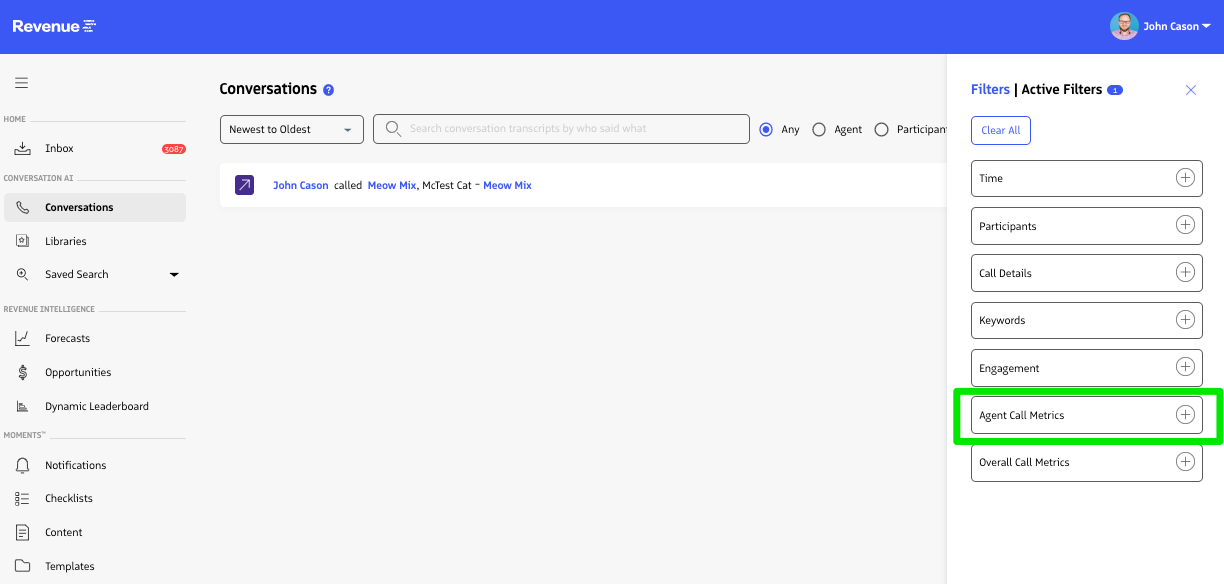The width and height of the screenshot is (1224, 584).
Task: Close the Filters panel
Action: [1190, 90]
